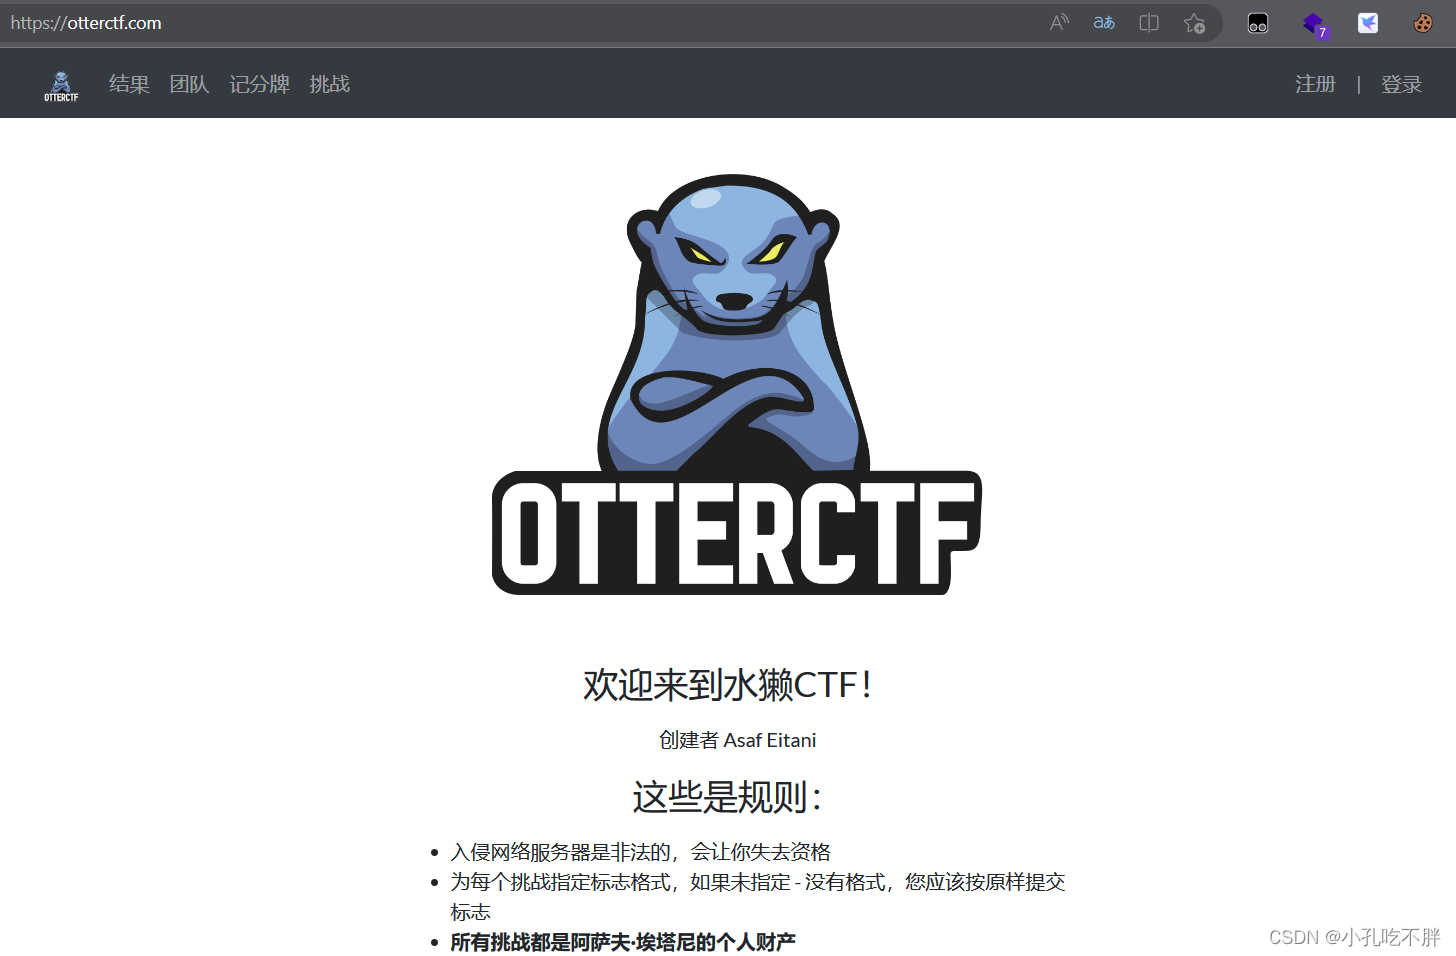Viewport: 1456px width, 956px height.
Task: Click the OtterCTF logo in navbar
Action: [x=61, y=86]
